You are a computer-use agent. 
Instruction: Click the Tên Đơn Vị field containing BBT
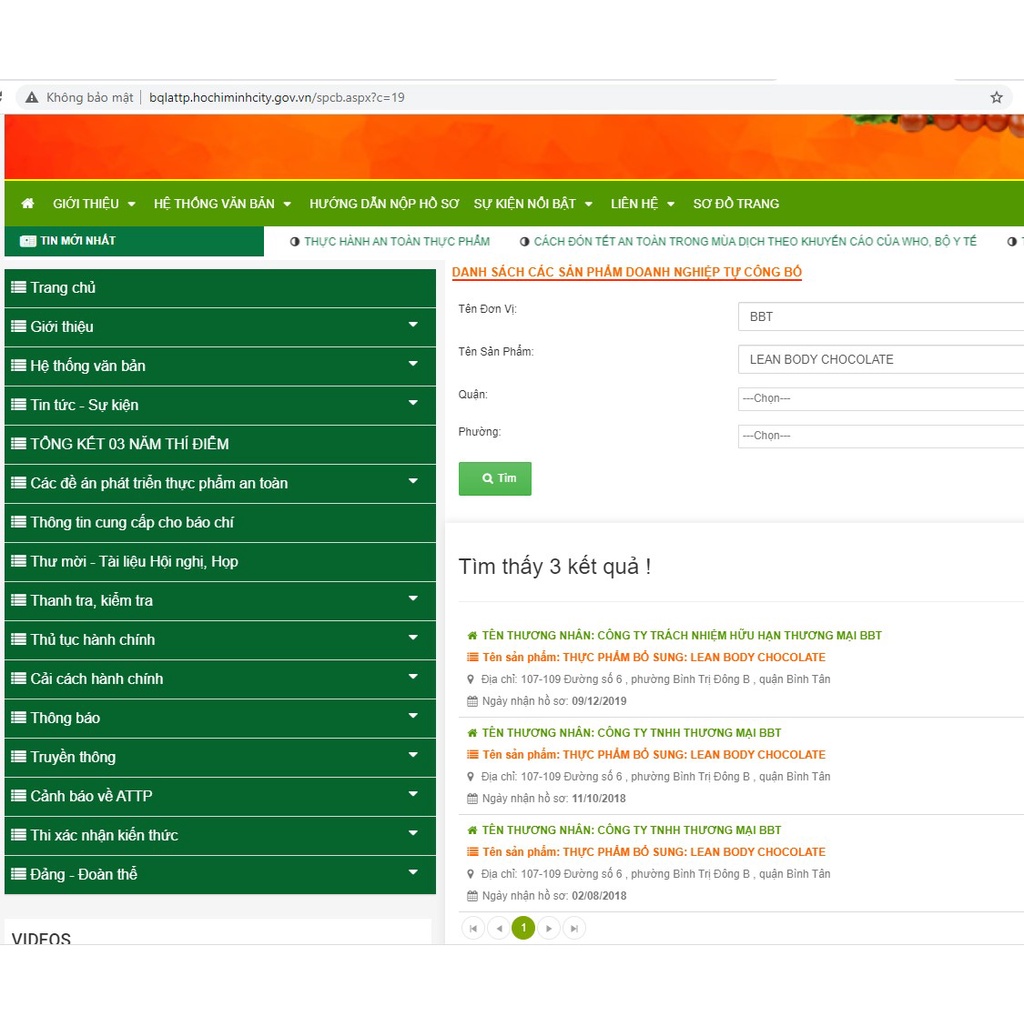click(880, 317)
